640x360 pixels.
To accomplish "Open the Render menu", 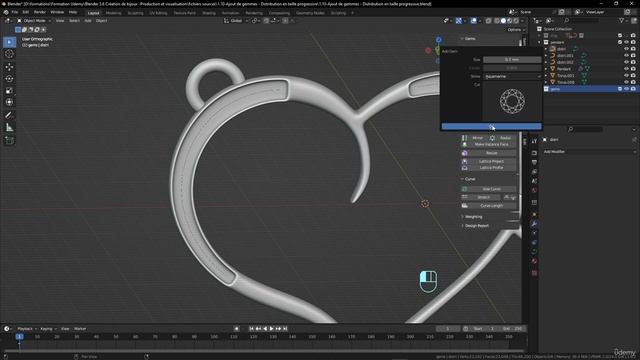I will (40, 12).
